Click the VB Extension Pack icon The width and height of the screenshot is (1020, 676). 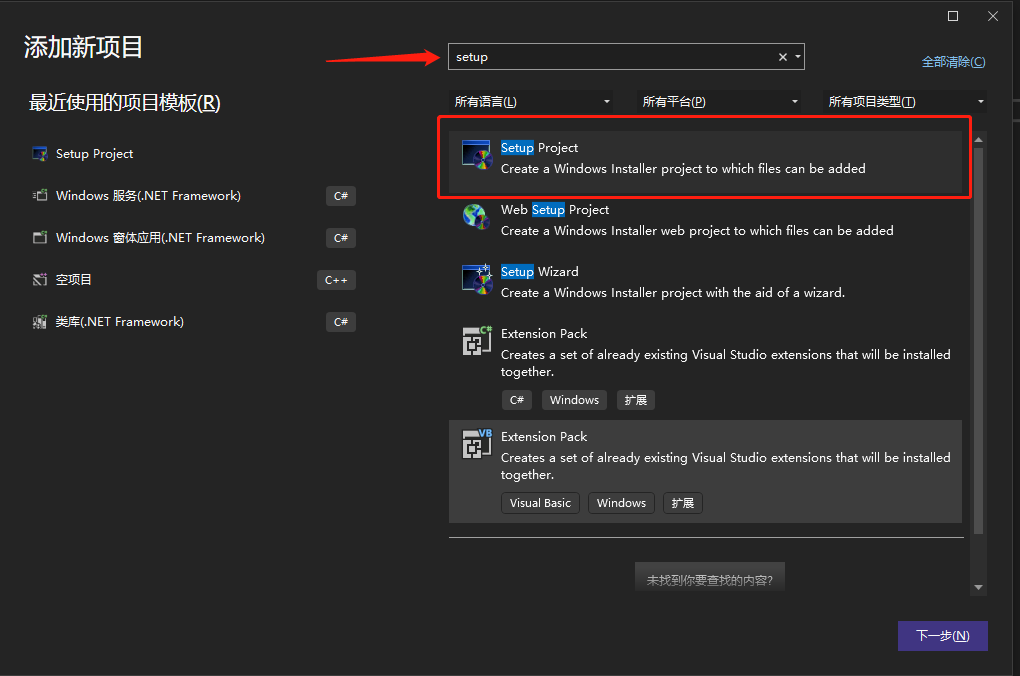click(x=477, y=444)
